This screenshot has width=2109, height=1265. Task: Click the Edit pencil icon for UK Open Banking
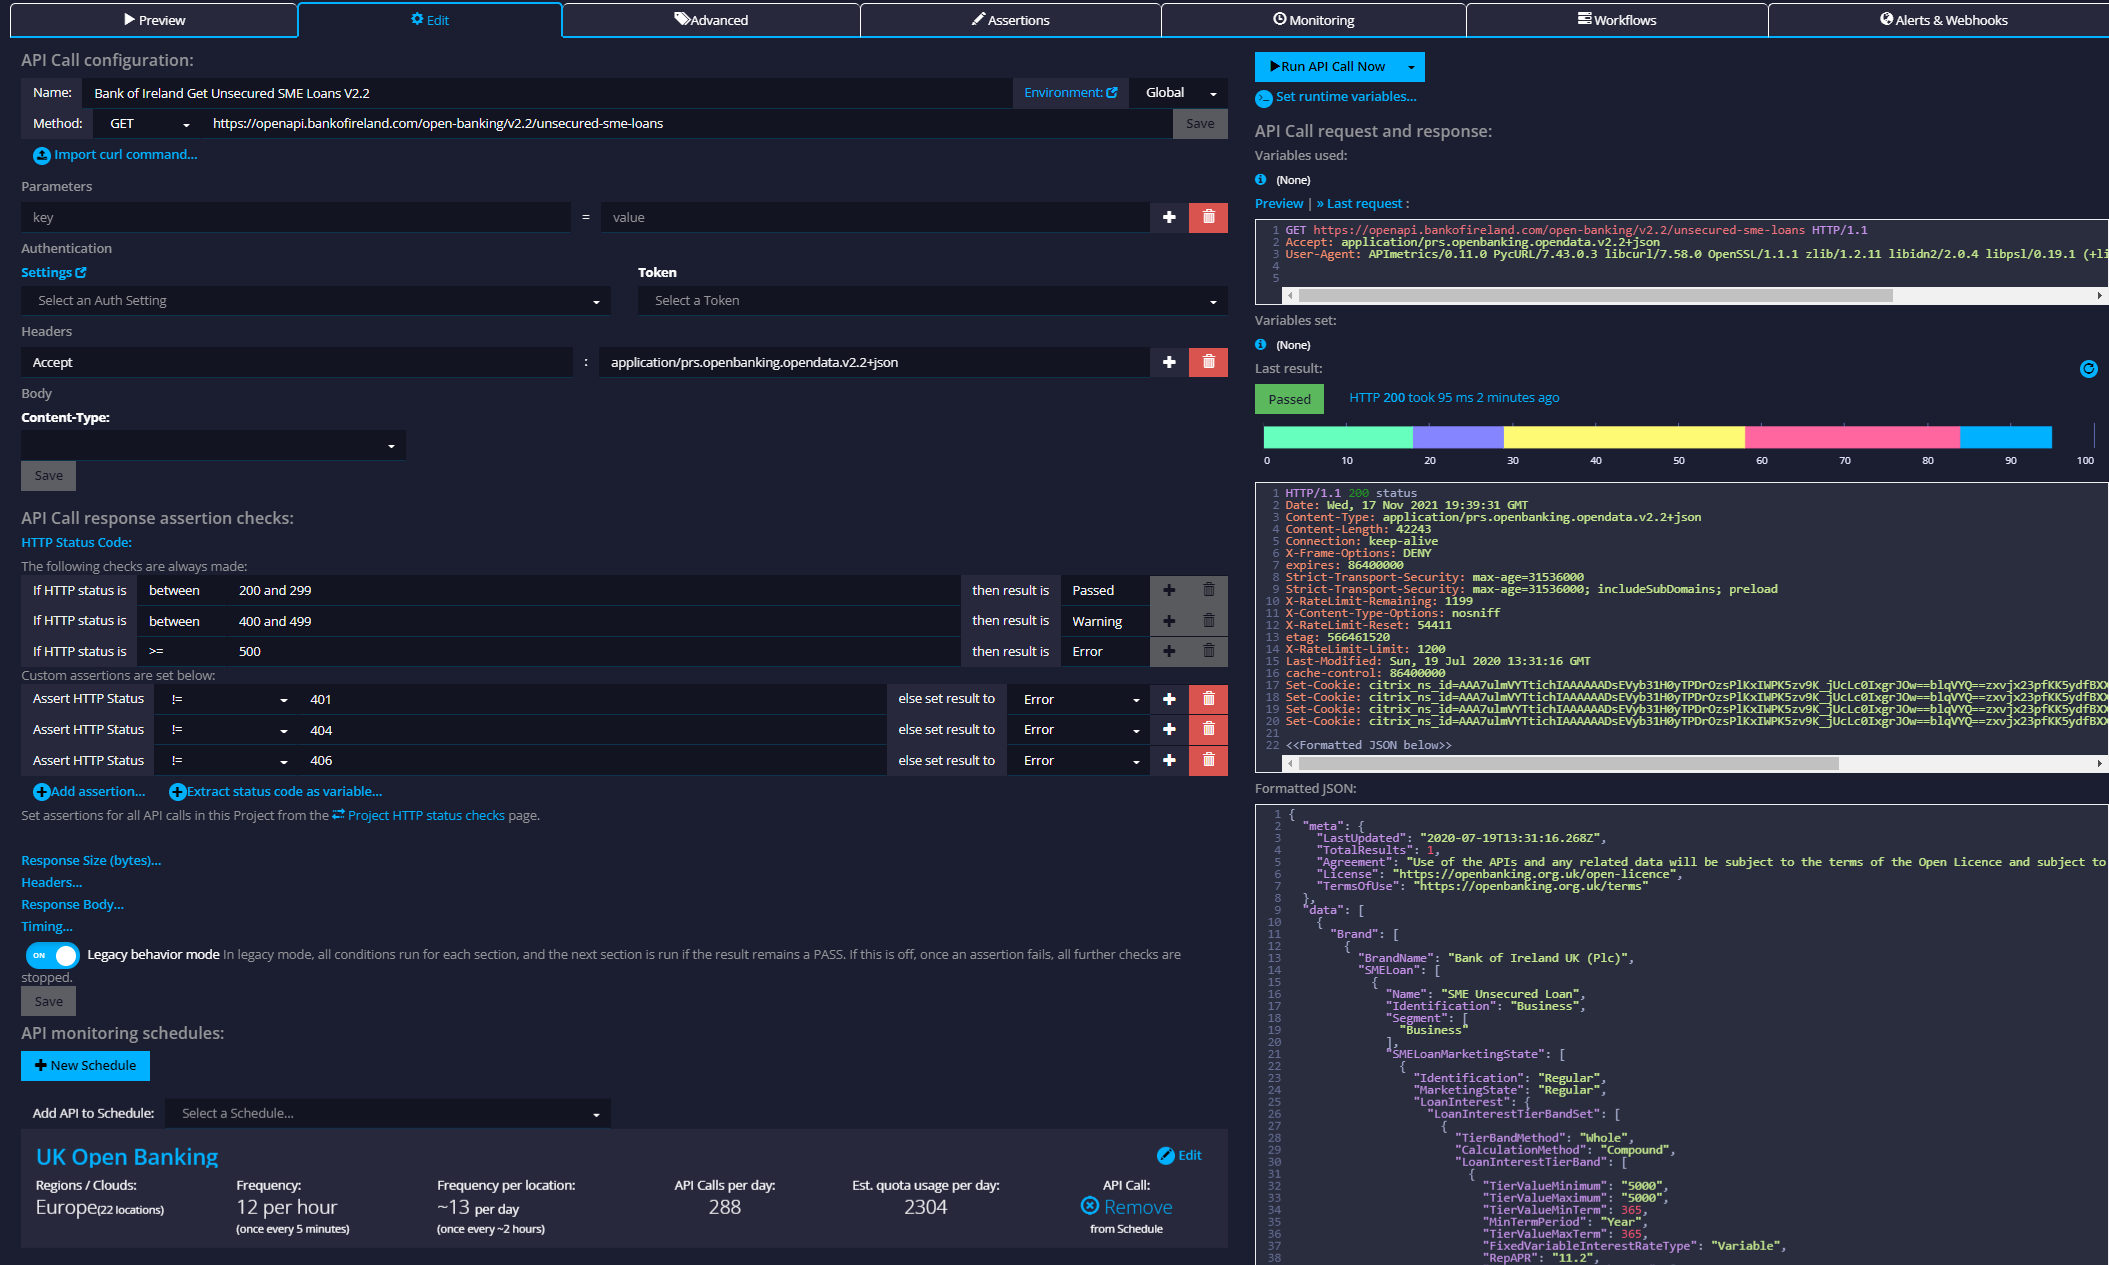[1166, 1156]
